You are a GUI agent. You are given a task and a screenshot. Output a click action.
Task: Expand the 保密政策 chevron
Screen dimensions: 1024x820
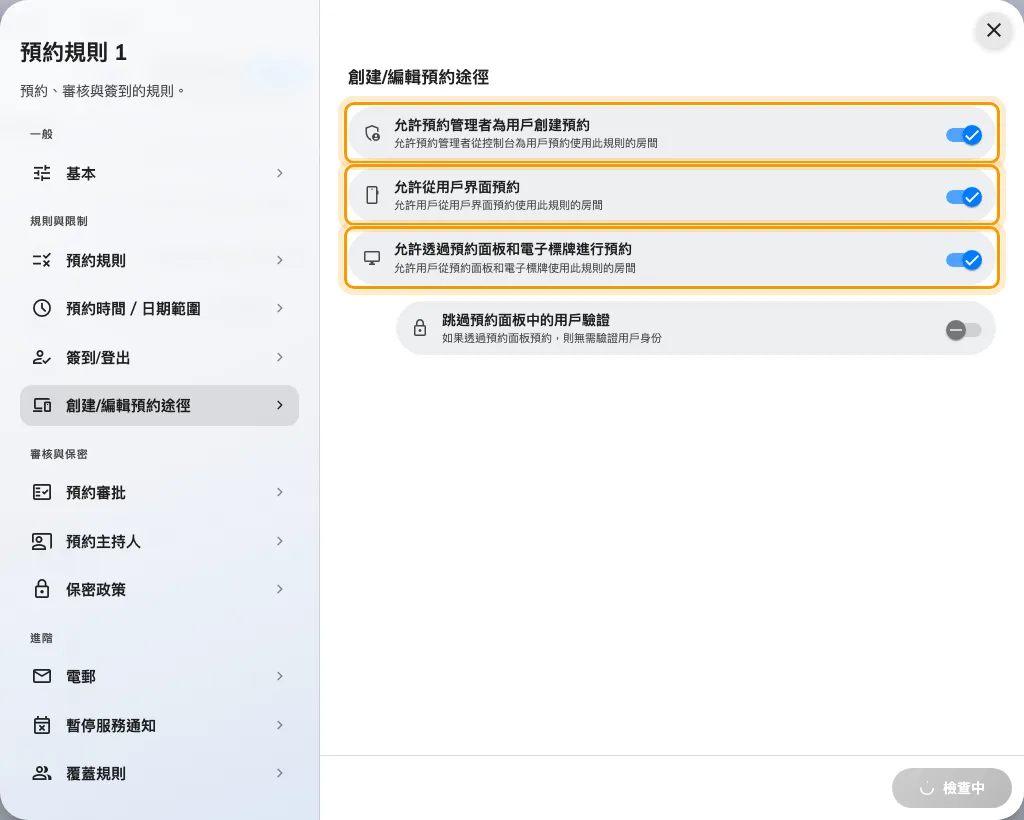coord(280,589)
